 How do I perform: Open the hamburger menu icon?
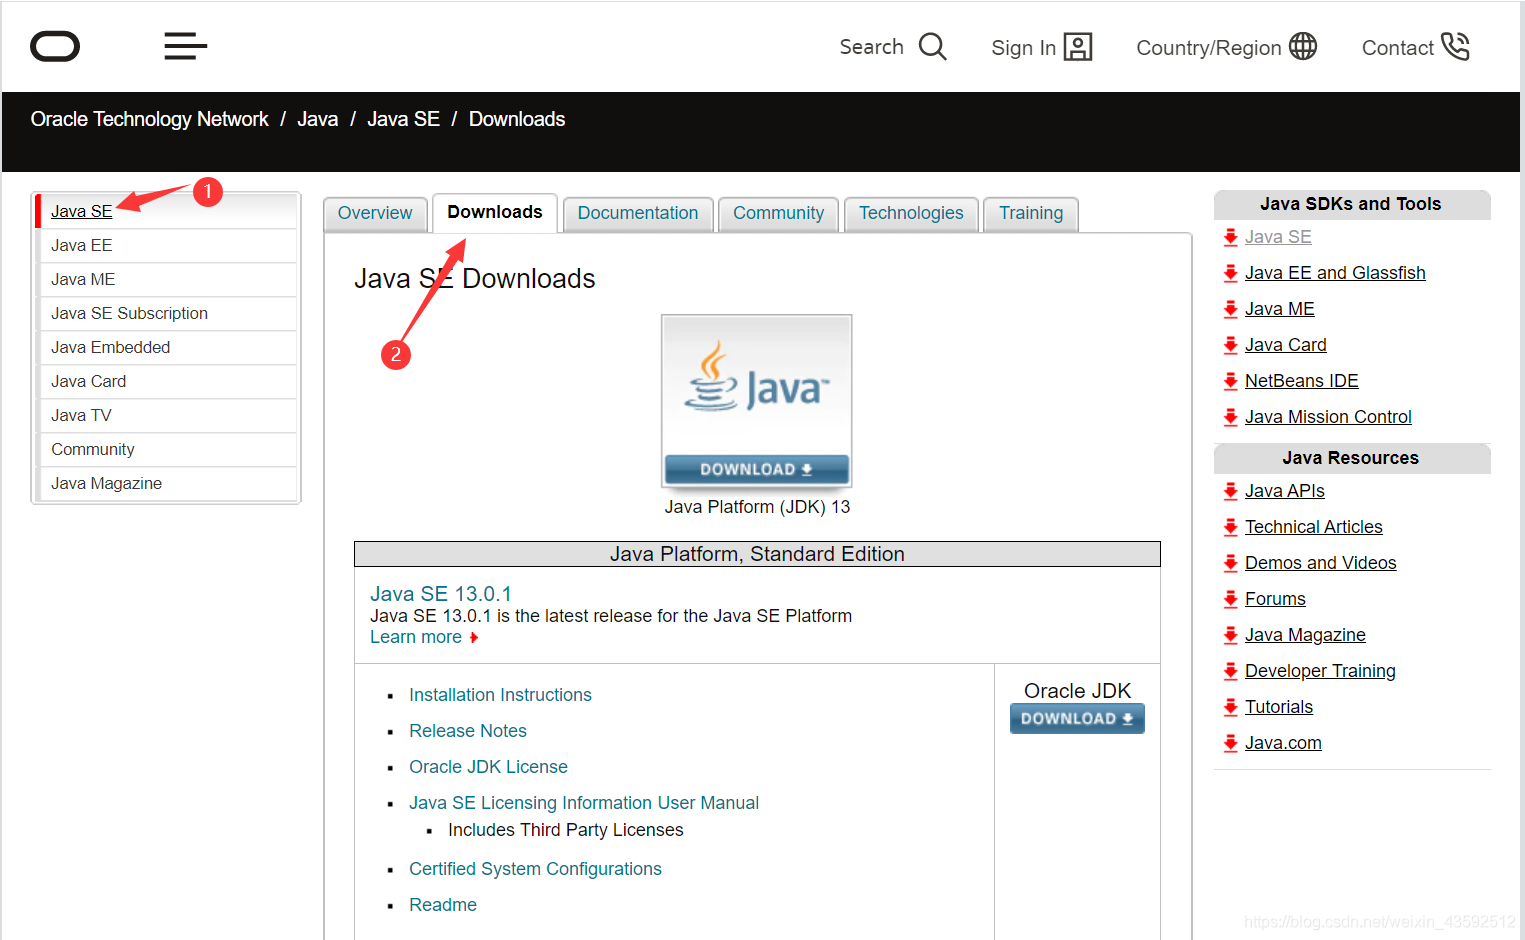(186, 46)
